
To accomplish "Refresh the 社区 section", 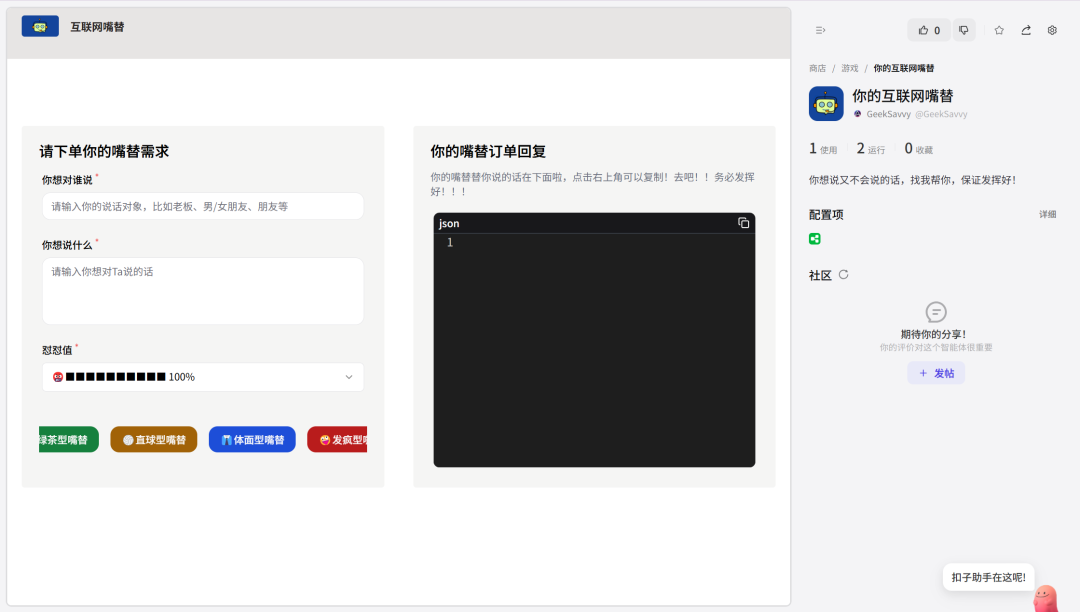I will (x=844, y=275).
